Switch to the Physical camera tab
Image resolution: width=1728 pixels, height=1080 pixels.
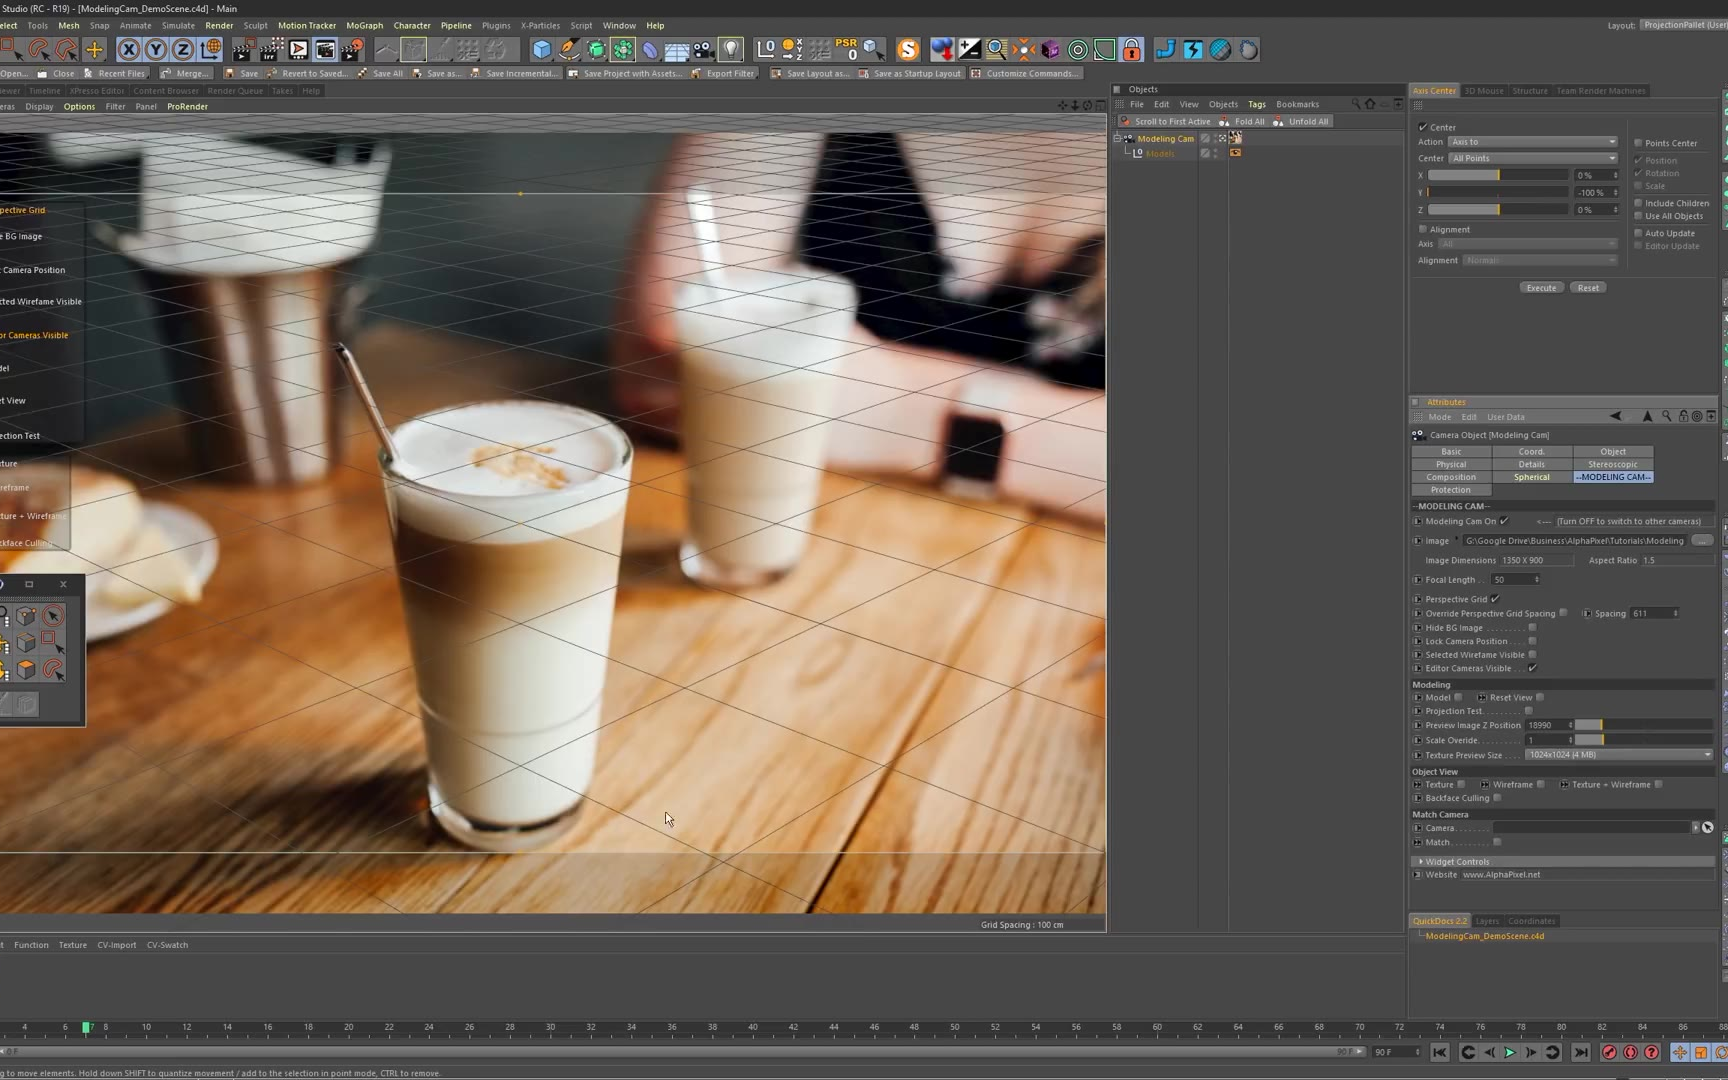(1451, 464)
